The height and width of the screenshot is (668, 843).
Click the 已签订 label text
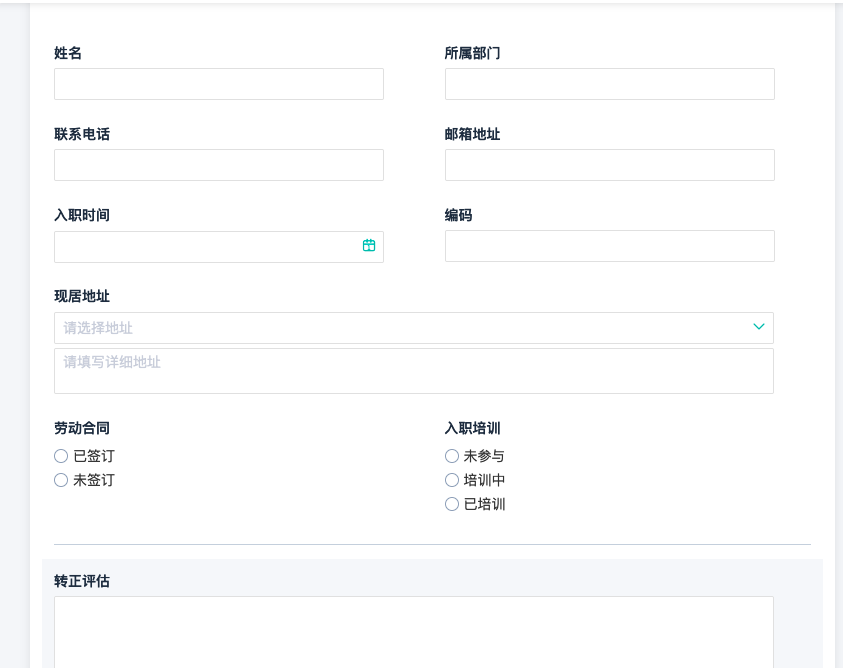(x=94, y=456)
